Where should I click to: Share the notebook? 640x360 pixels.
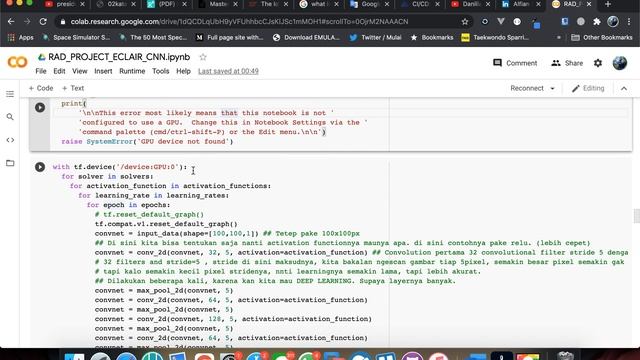tap(567, 63)
